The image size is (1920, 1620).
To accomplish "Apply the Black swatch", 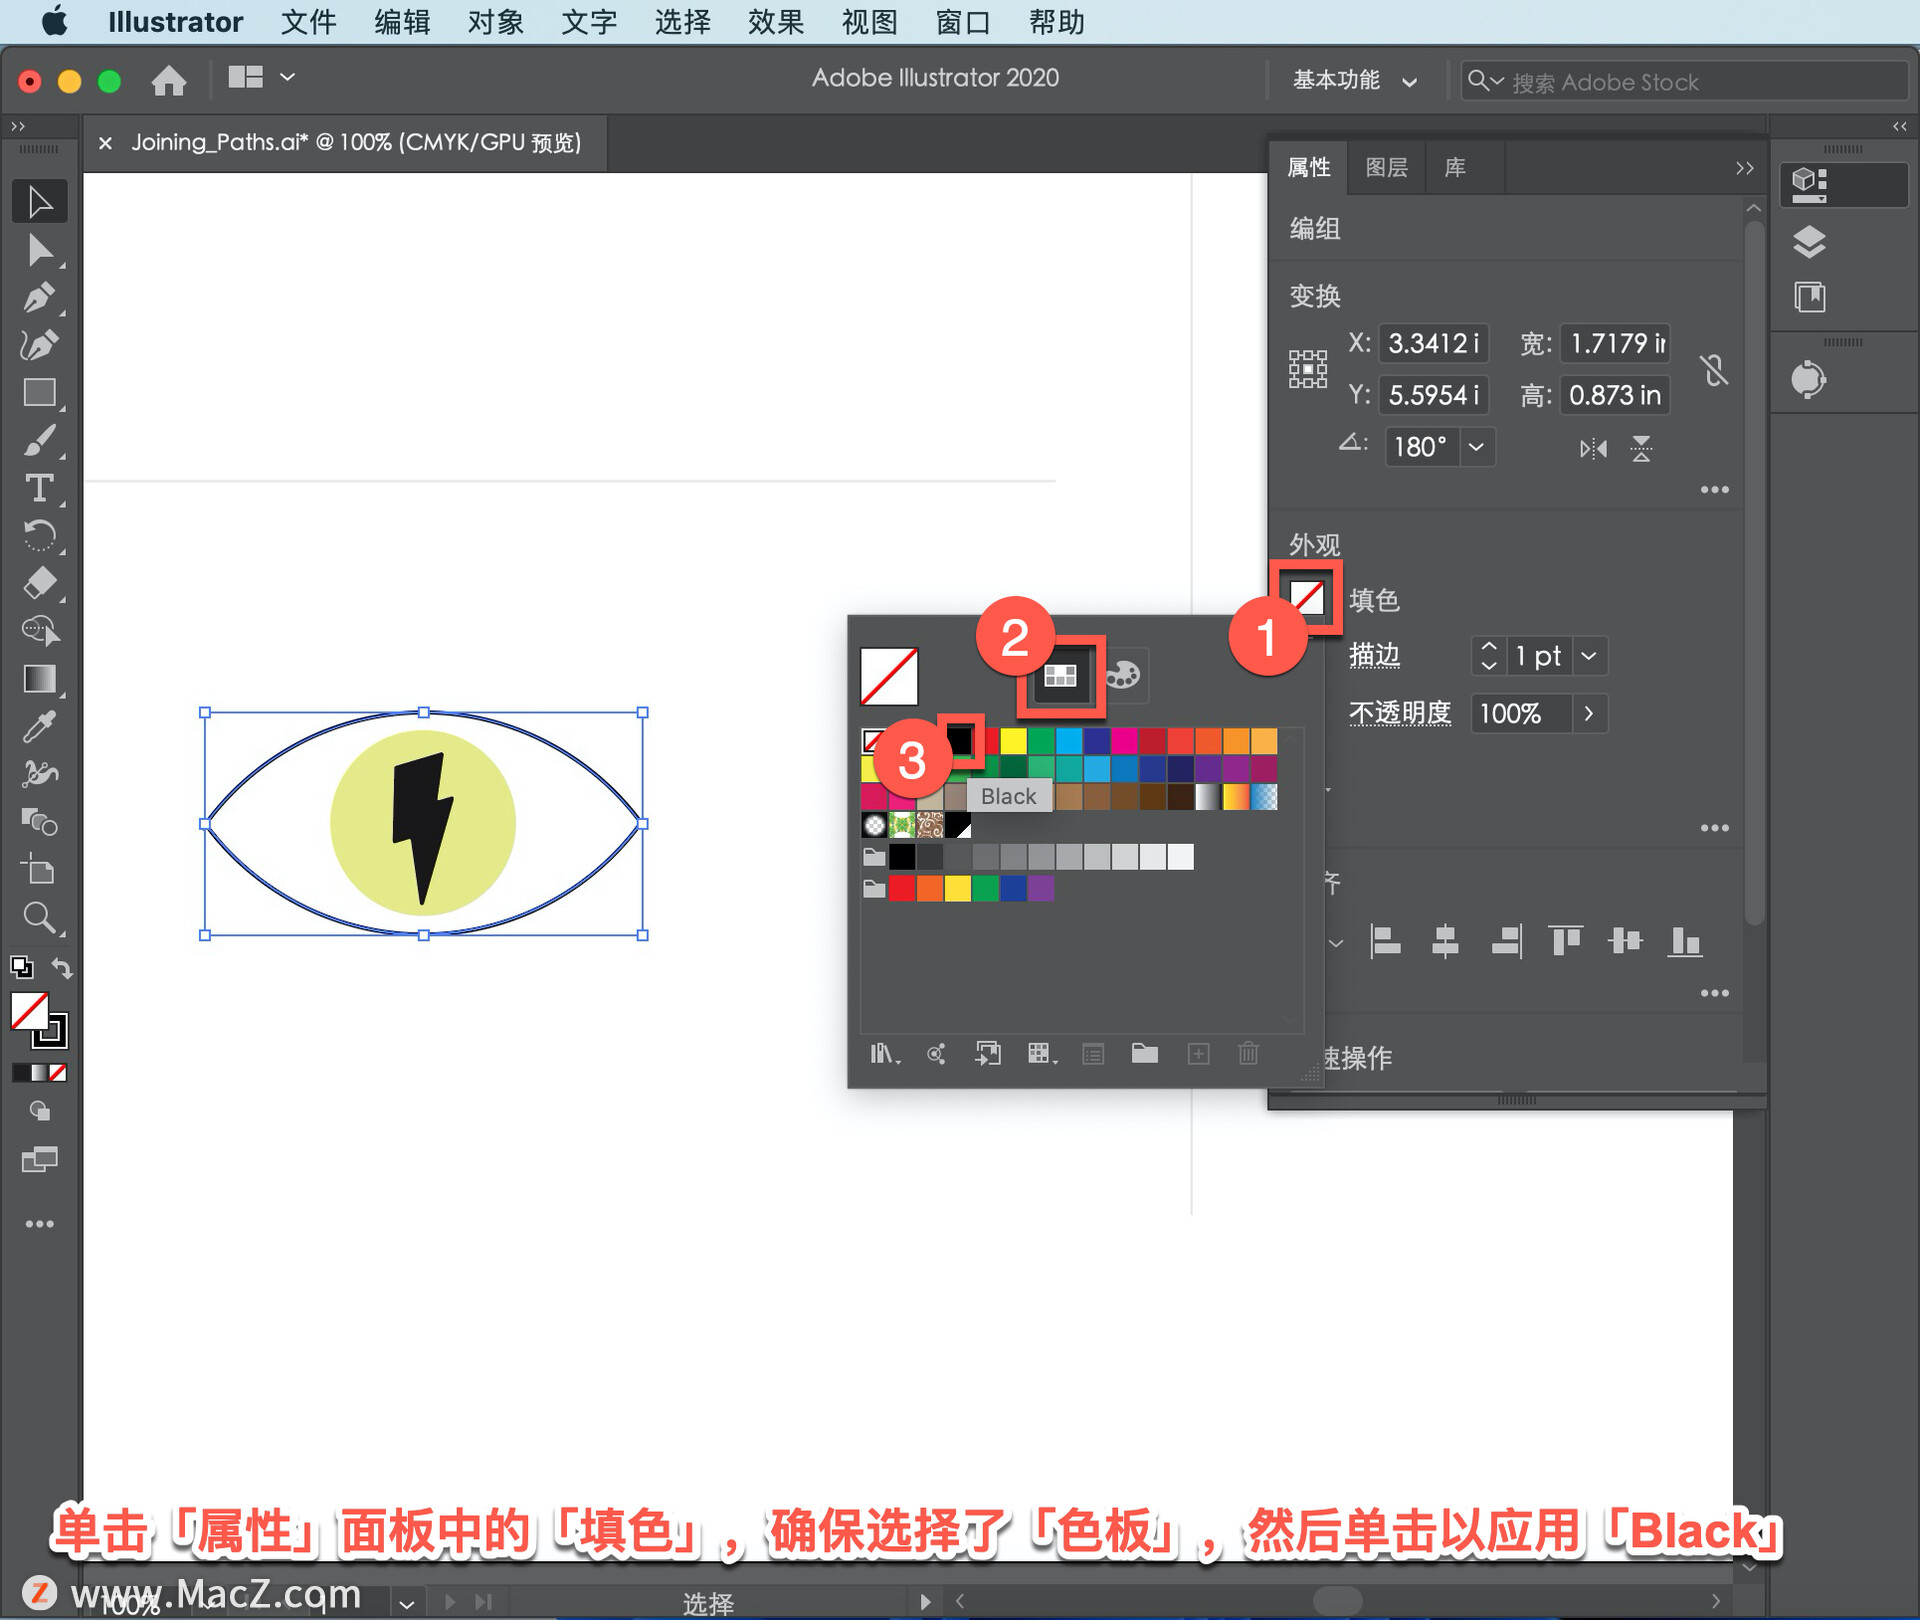I will click(960, 741).
